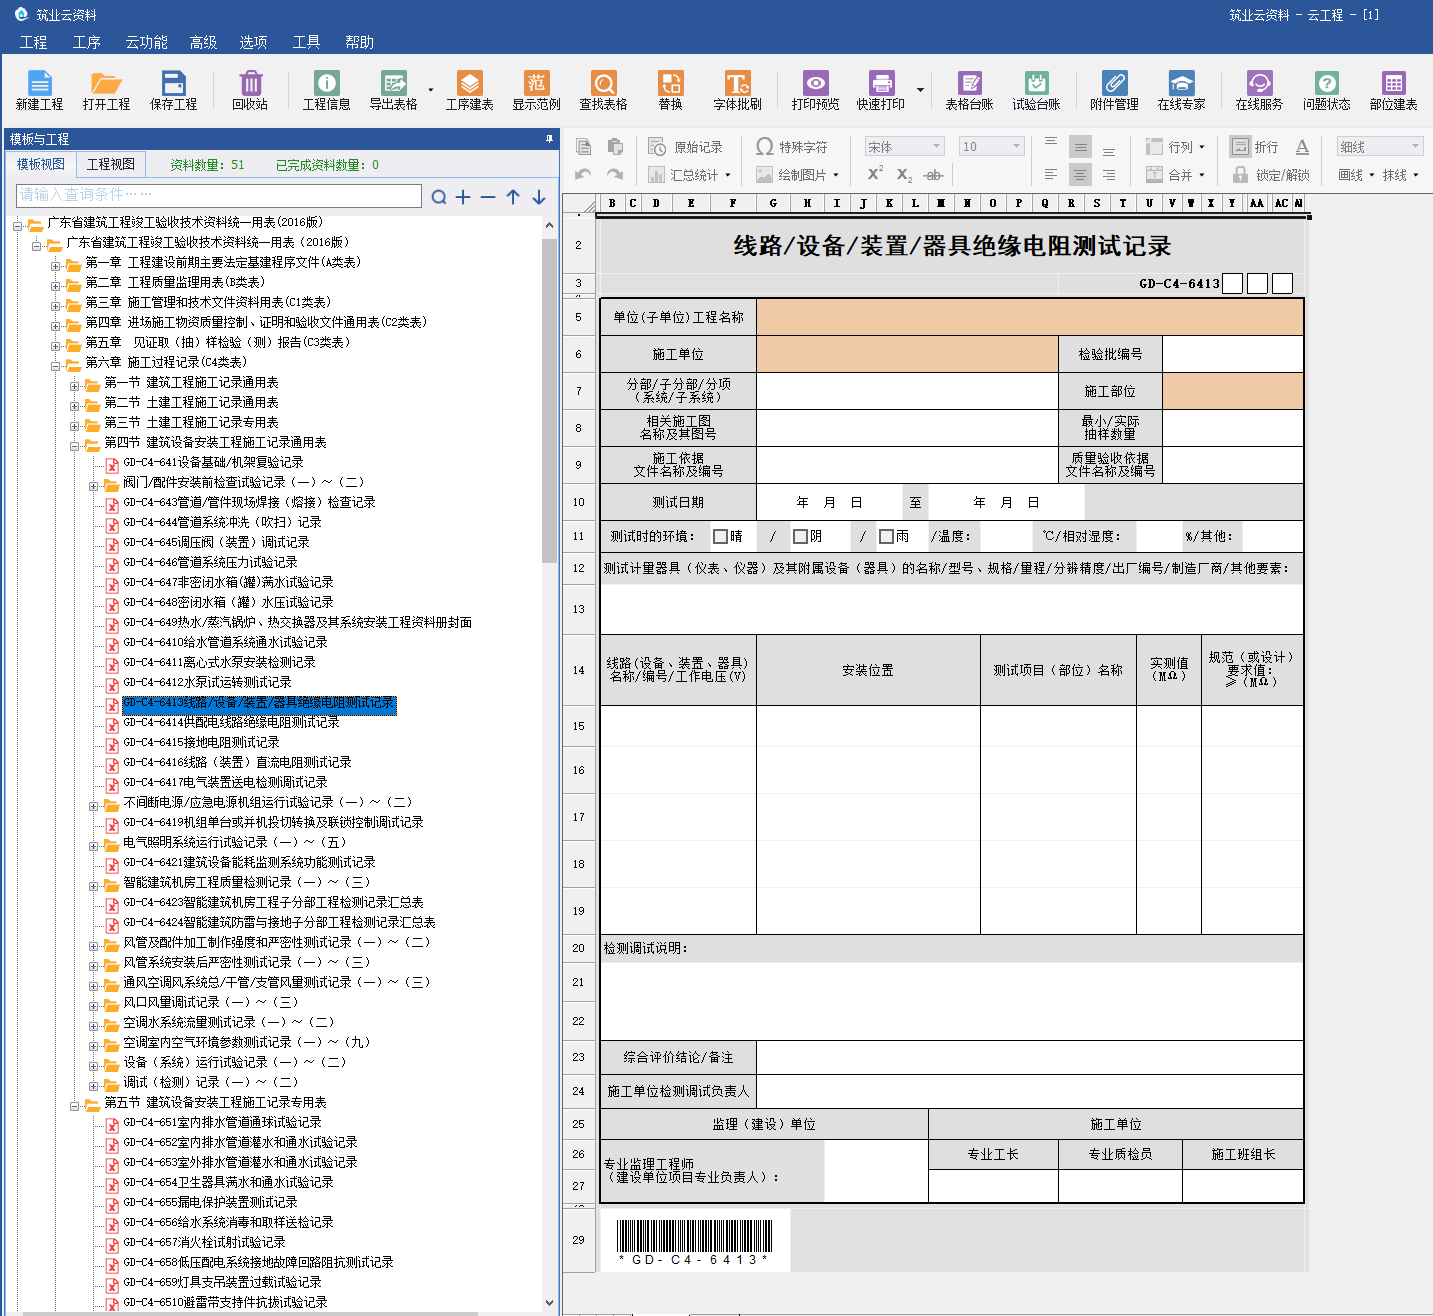1433x1316 pixels.
Task: Check the 阴 weather checkbox
Action: point(800,537)
